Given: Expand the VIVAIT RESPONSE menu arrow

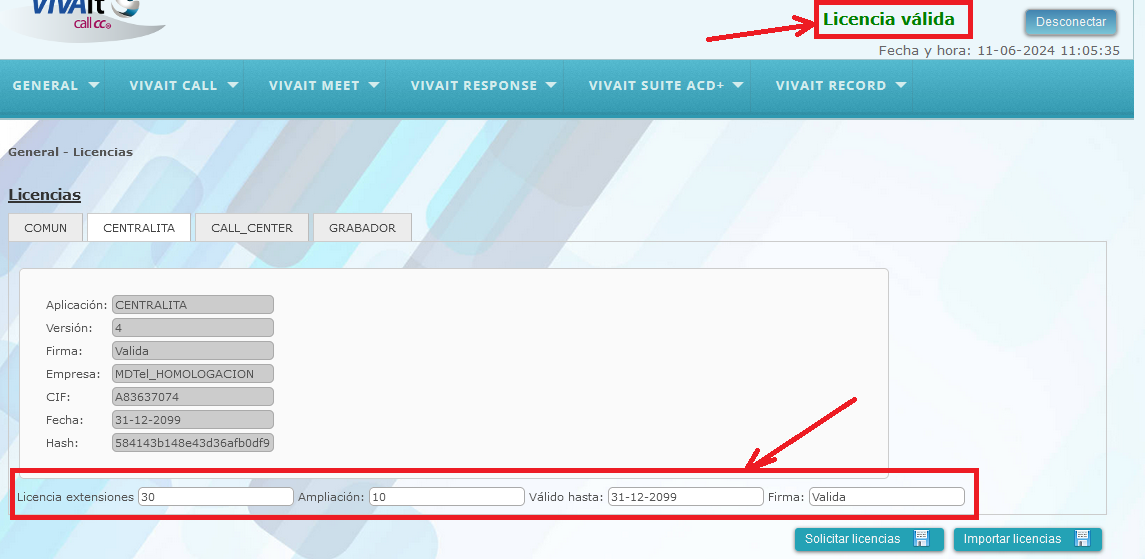Looking at the screenshot, I should pyautogui.click(x=551, y=85).
